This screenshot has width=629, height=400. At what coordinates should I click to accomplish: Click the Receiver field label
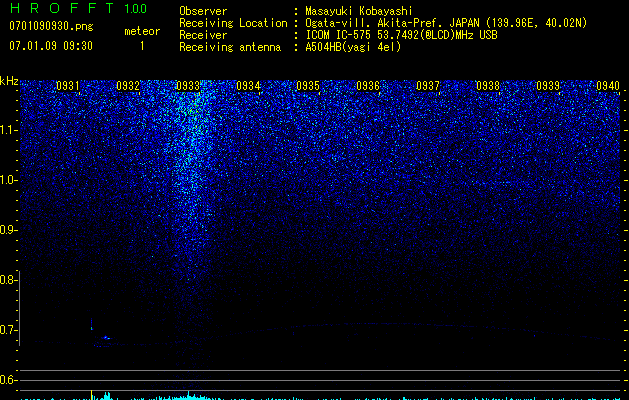tap(203, 35)
